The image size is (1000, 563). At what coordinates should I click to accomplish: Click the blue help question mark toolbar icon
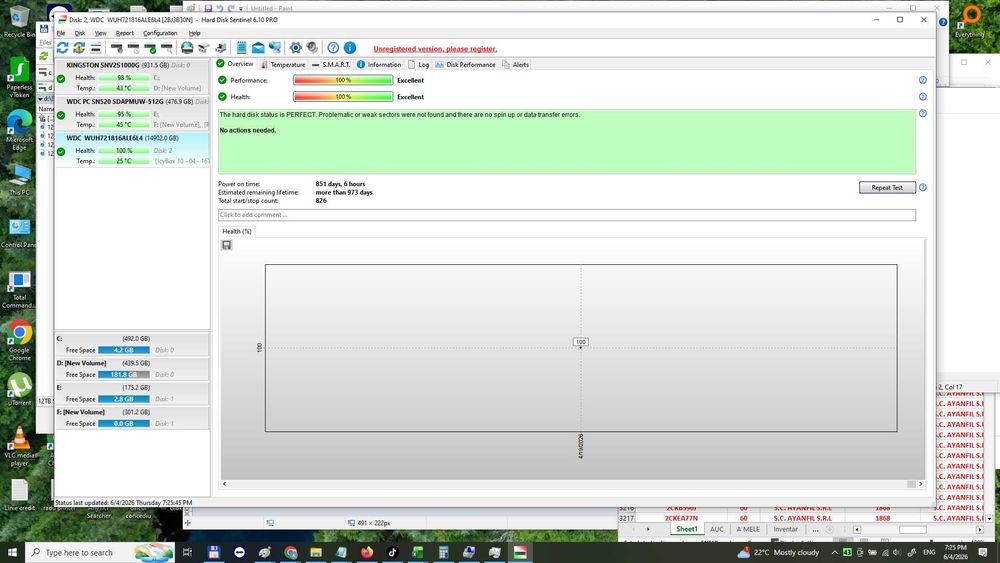(333, 48)
